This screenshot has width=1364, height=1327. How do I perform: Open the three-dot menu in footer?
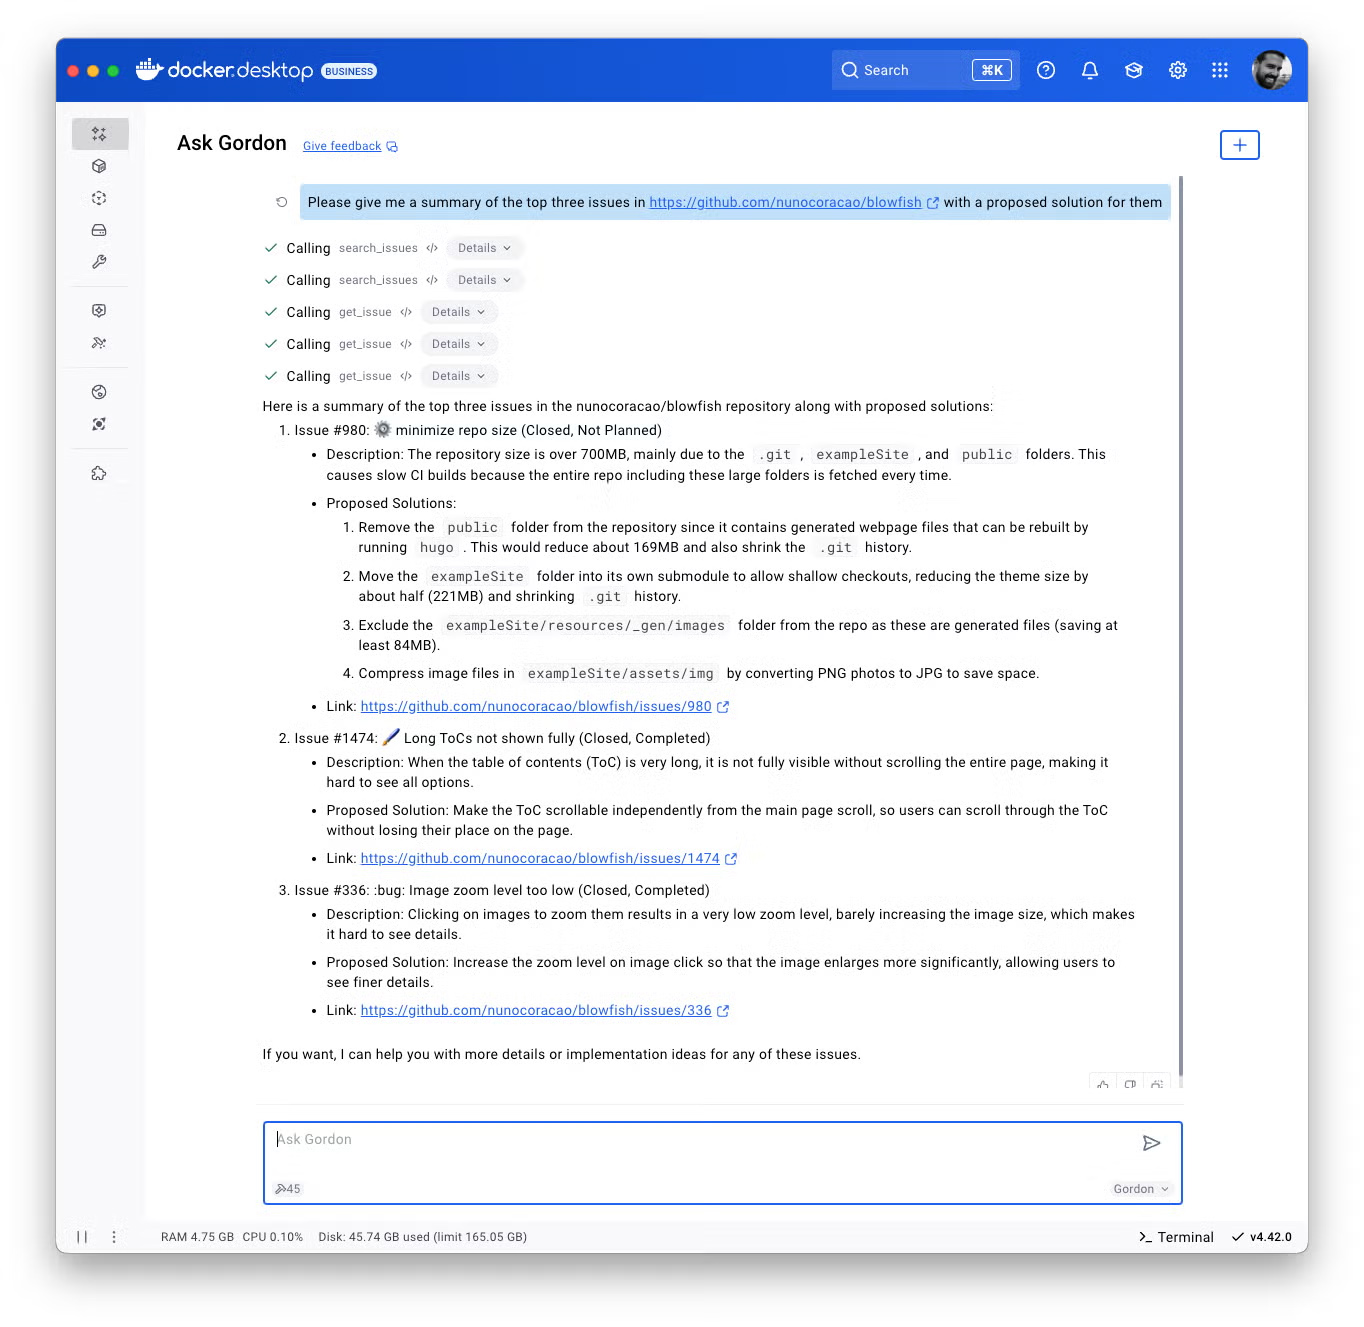coord(114,1237)
